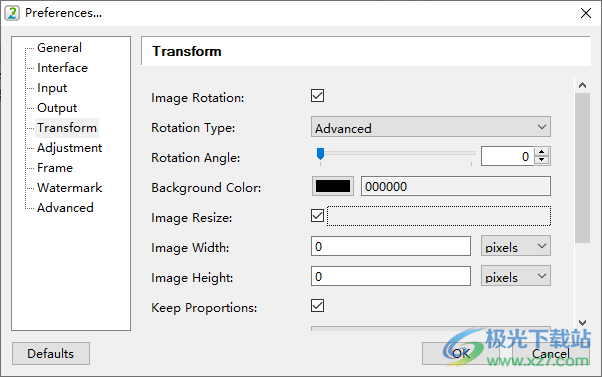Click the Image Width input field

click(x=391, y=246)
